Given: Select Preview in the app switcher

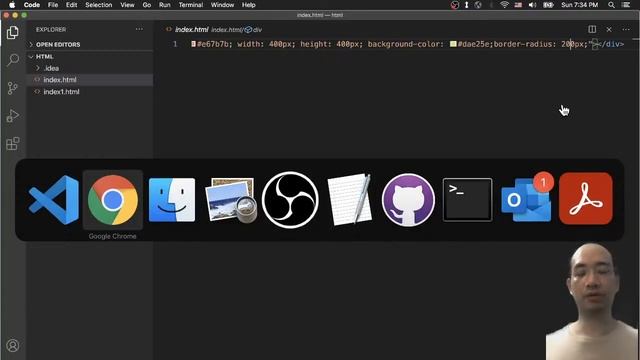Looking at the screenshot, I should pyautogui.click(x=231, y=200).
